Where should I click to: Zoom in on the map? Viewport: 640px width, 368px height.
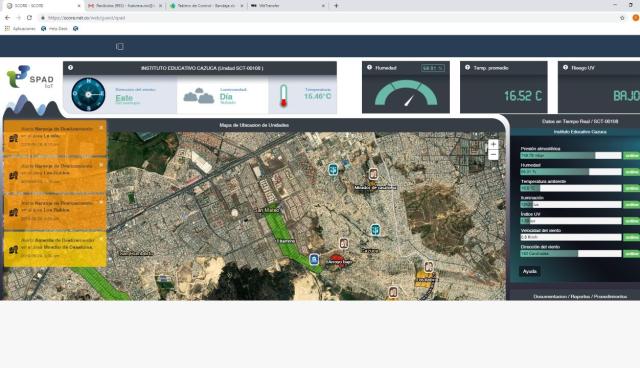coord(493,144)
